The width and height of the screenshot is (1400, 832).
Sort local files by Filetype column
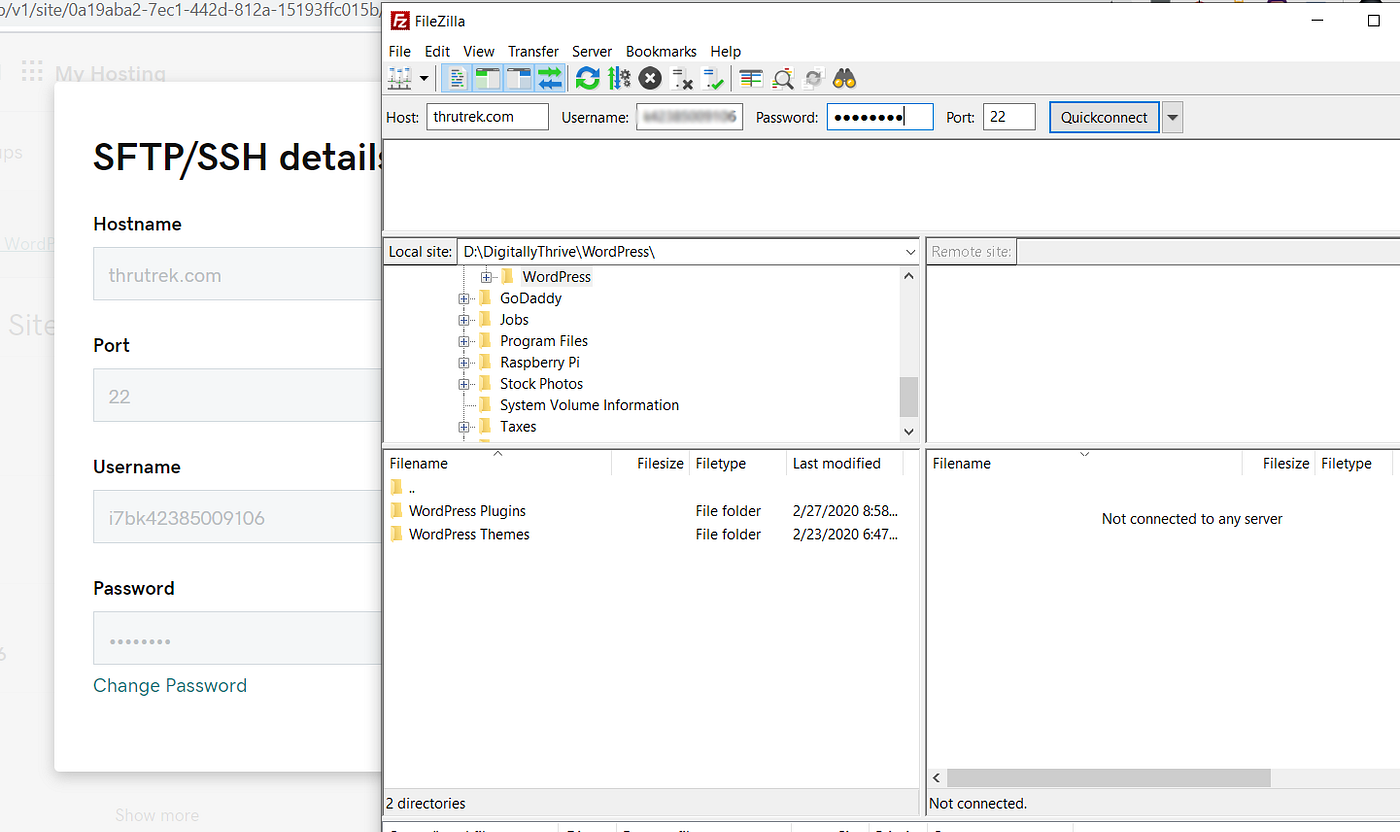(x=737, y=463)
